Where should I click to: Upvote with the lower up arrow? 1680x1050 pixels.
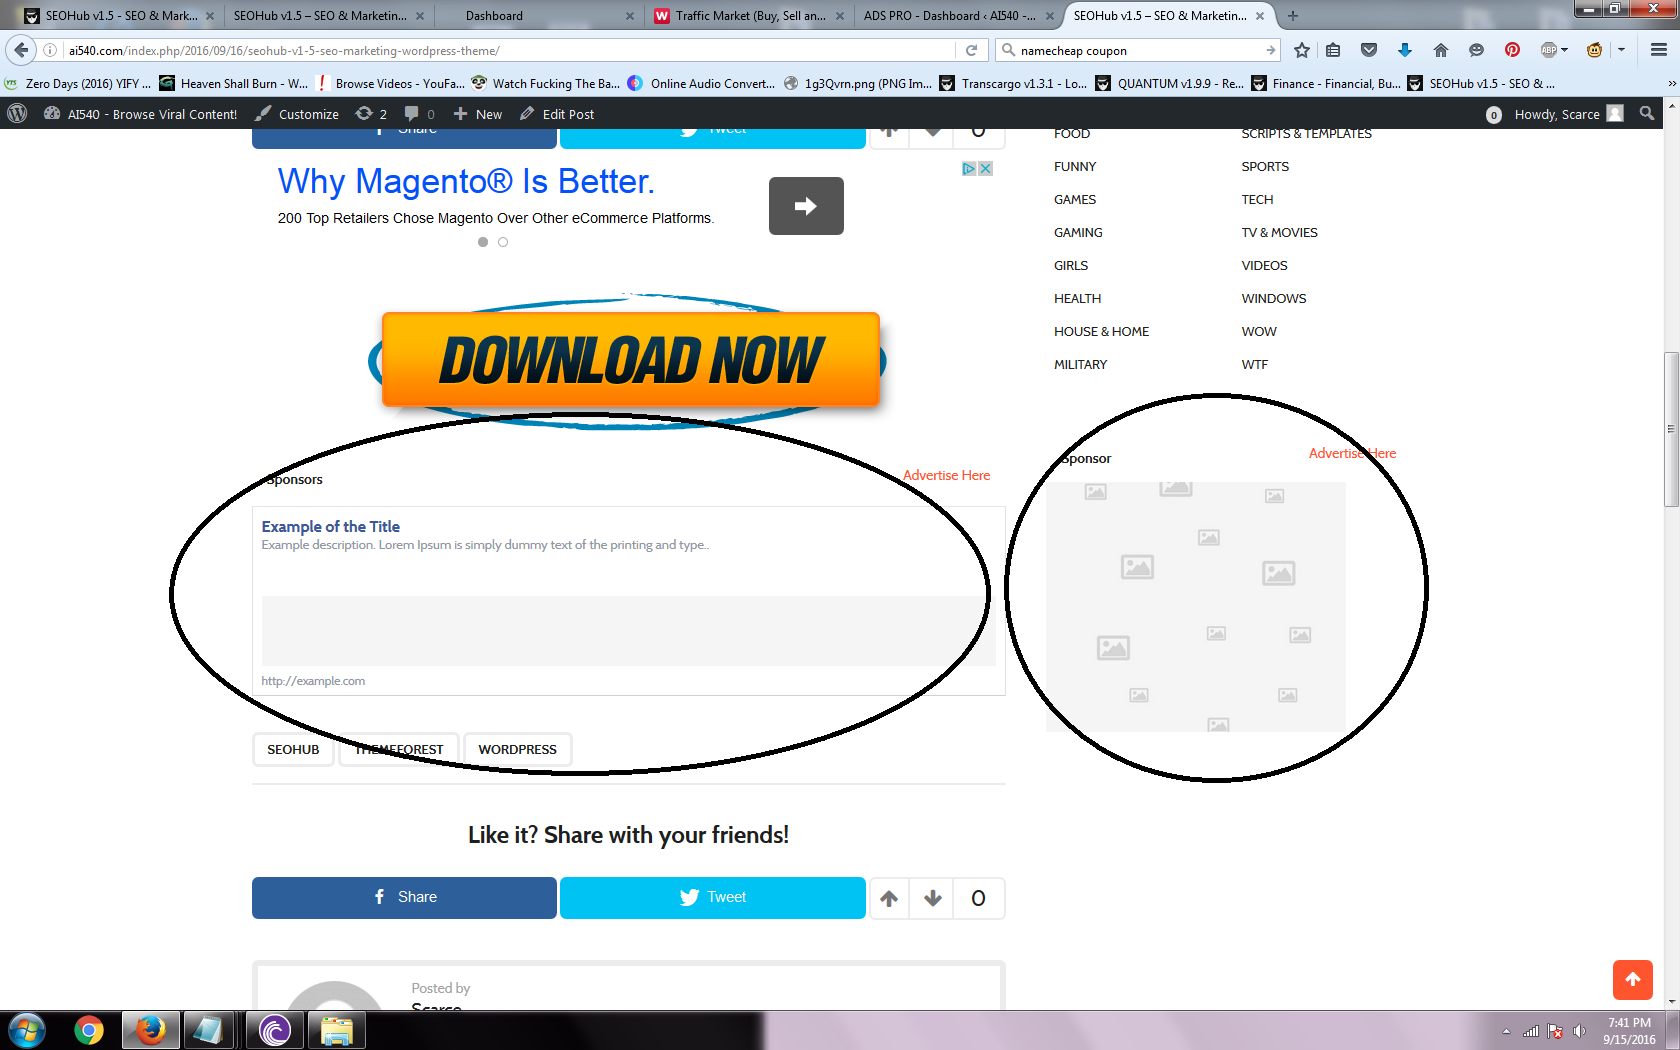(x=889, y=898)
